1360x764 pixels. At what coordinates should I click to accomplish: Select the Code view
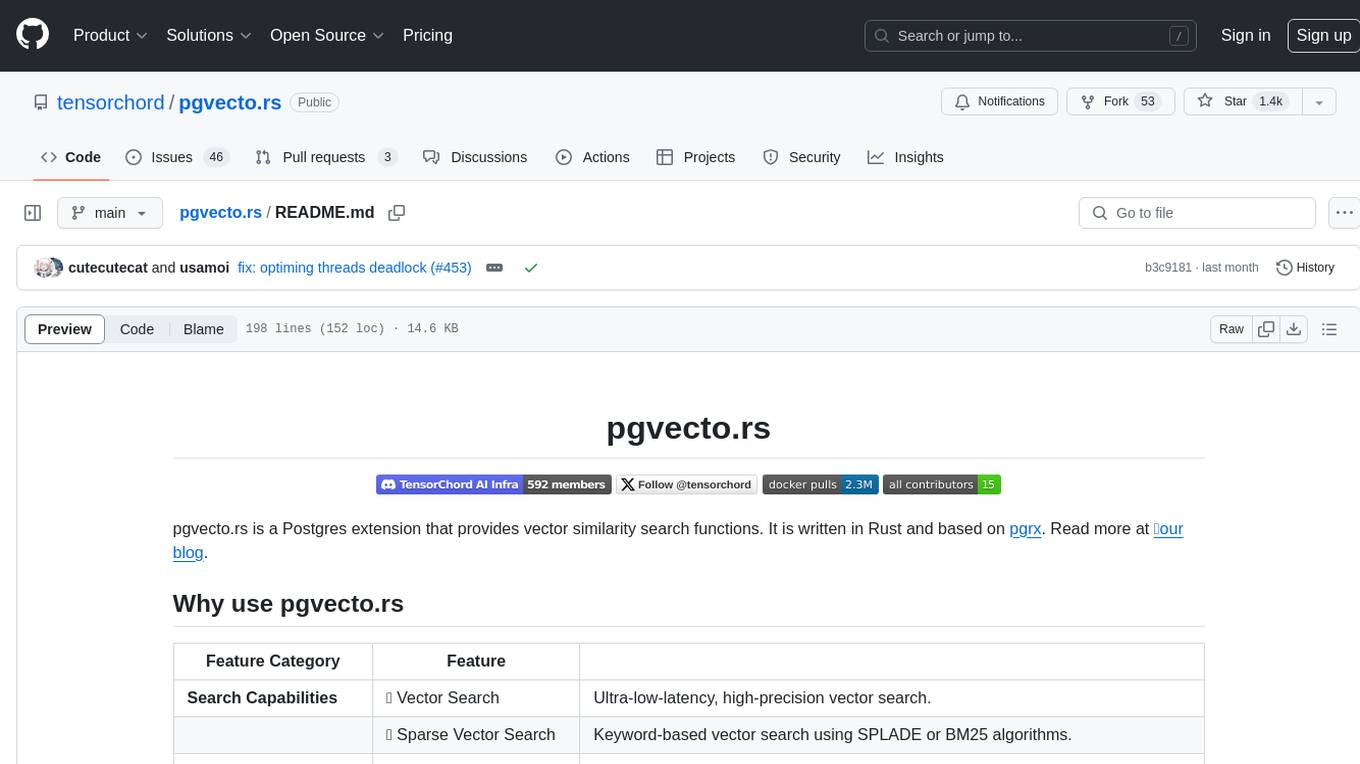pyautogui.click(x=137, y=329)
